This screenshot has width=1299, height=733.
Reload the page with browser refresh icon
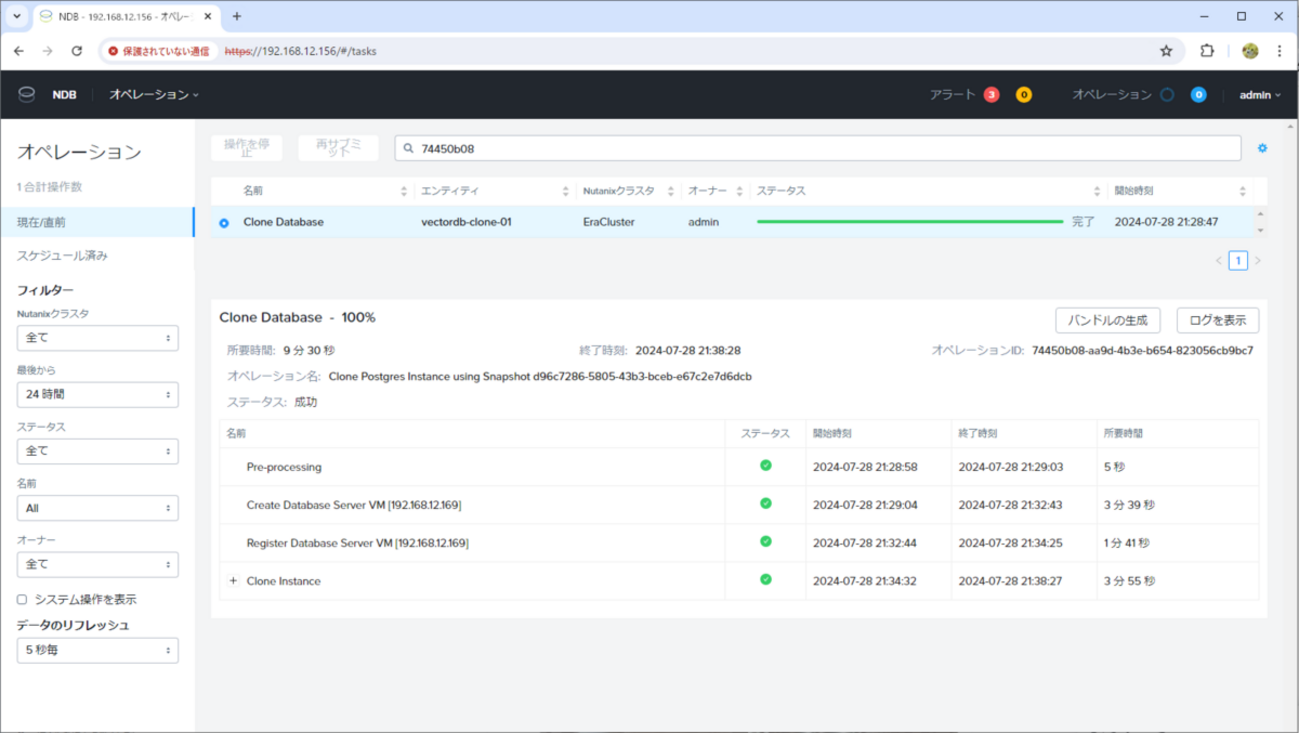coord(76,51)
